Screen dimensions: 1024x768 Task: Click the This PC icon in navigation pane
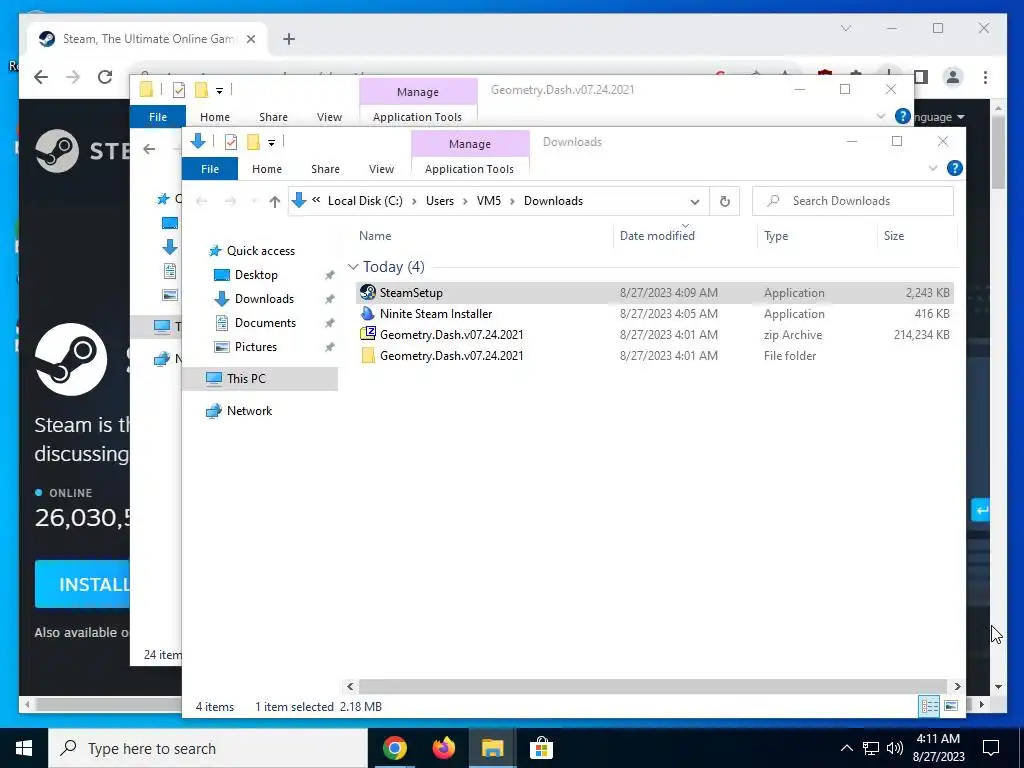coord(214,378)
